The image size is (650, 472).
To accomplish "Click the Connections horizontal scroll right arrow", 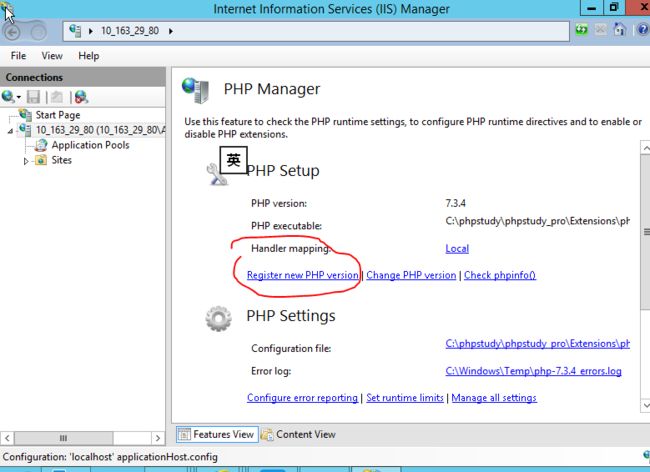I will pyautogui.click(x=158, y=438).
